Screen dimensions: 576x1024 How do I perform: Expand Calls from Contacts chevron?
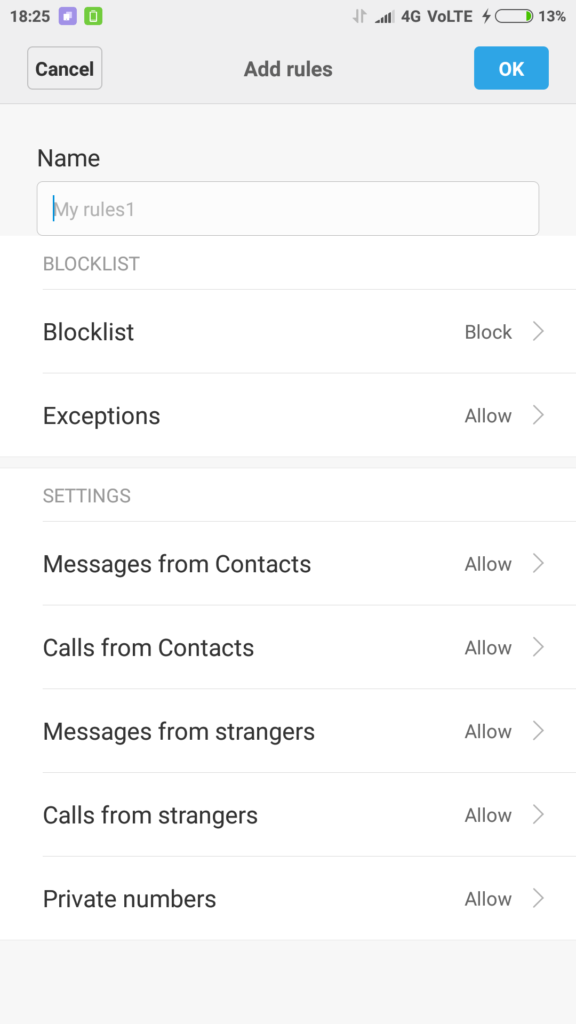pos(538,647)
